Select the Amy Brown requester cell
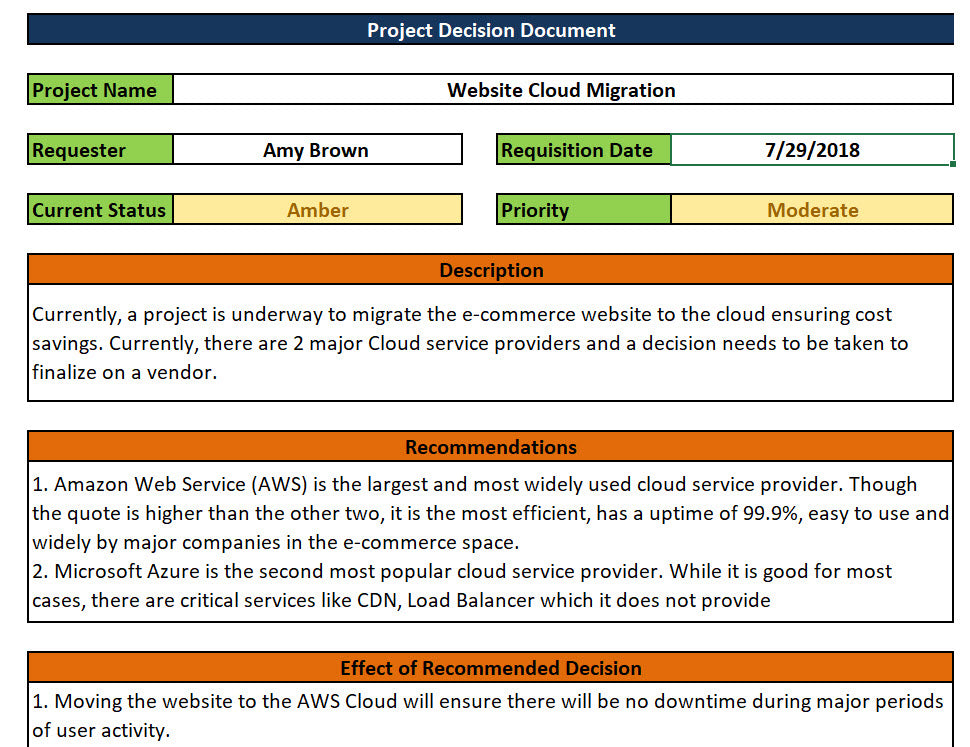The width and height of the screenshot is (970, 747). click(x=317, y=150)
